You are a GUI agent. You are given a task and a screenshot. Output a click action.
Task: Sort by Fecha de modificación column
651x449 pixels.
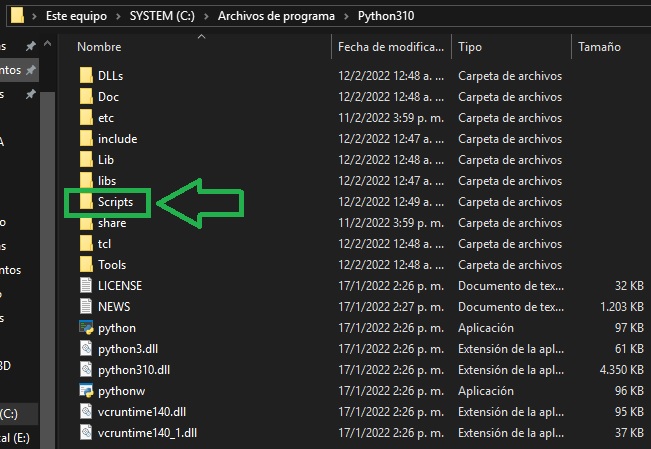pyautogui.click(x=391, y=47)
